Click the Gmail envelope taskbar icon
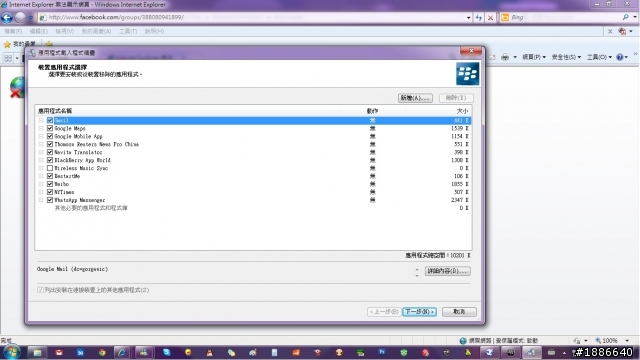Viewport: 640px width, 360px height. pyautogui.click(x=59, y=352)
